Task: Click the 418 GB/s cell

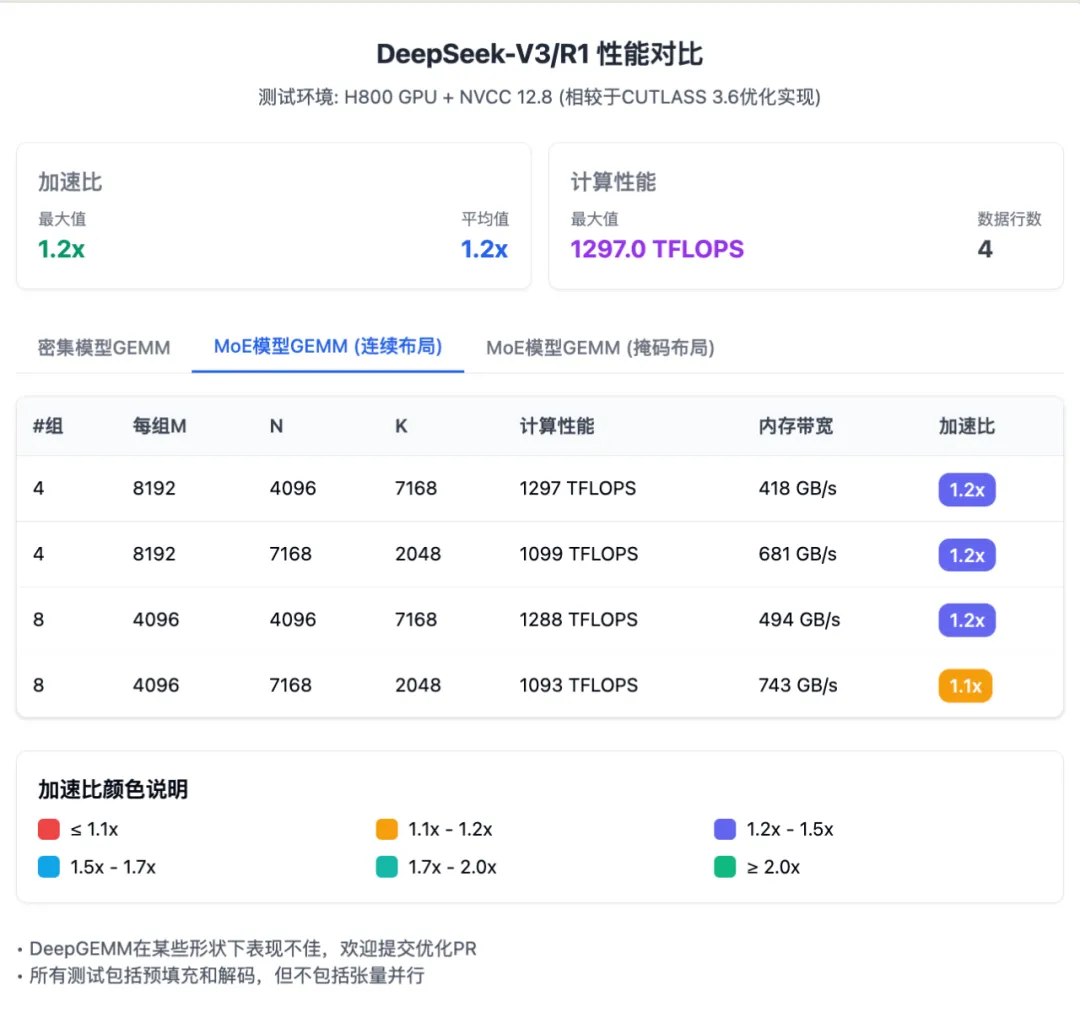Action: coord(798,488)
